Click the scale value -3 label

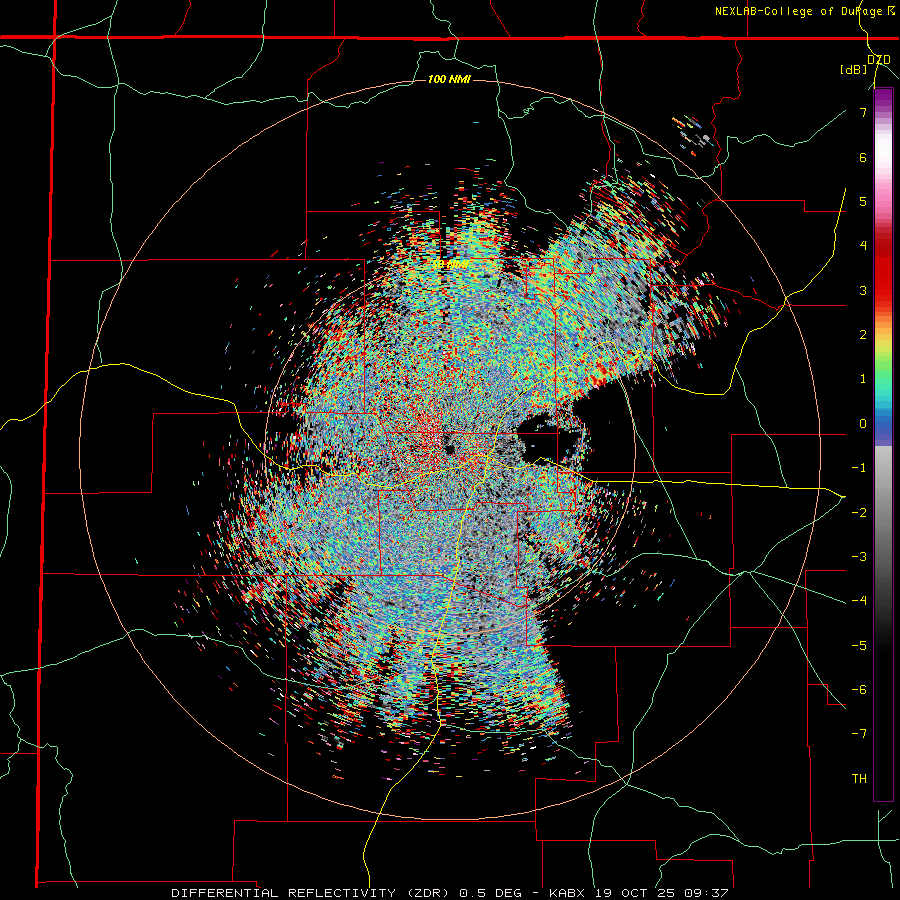point(859,557)
